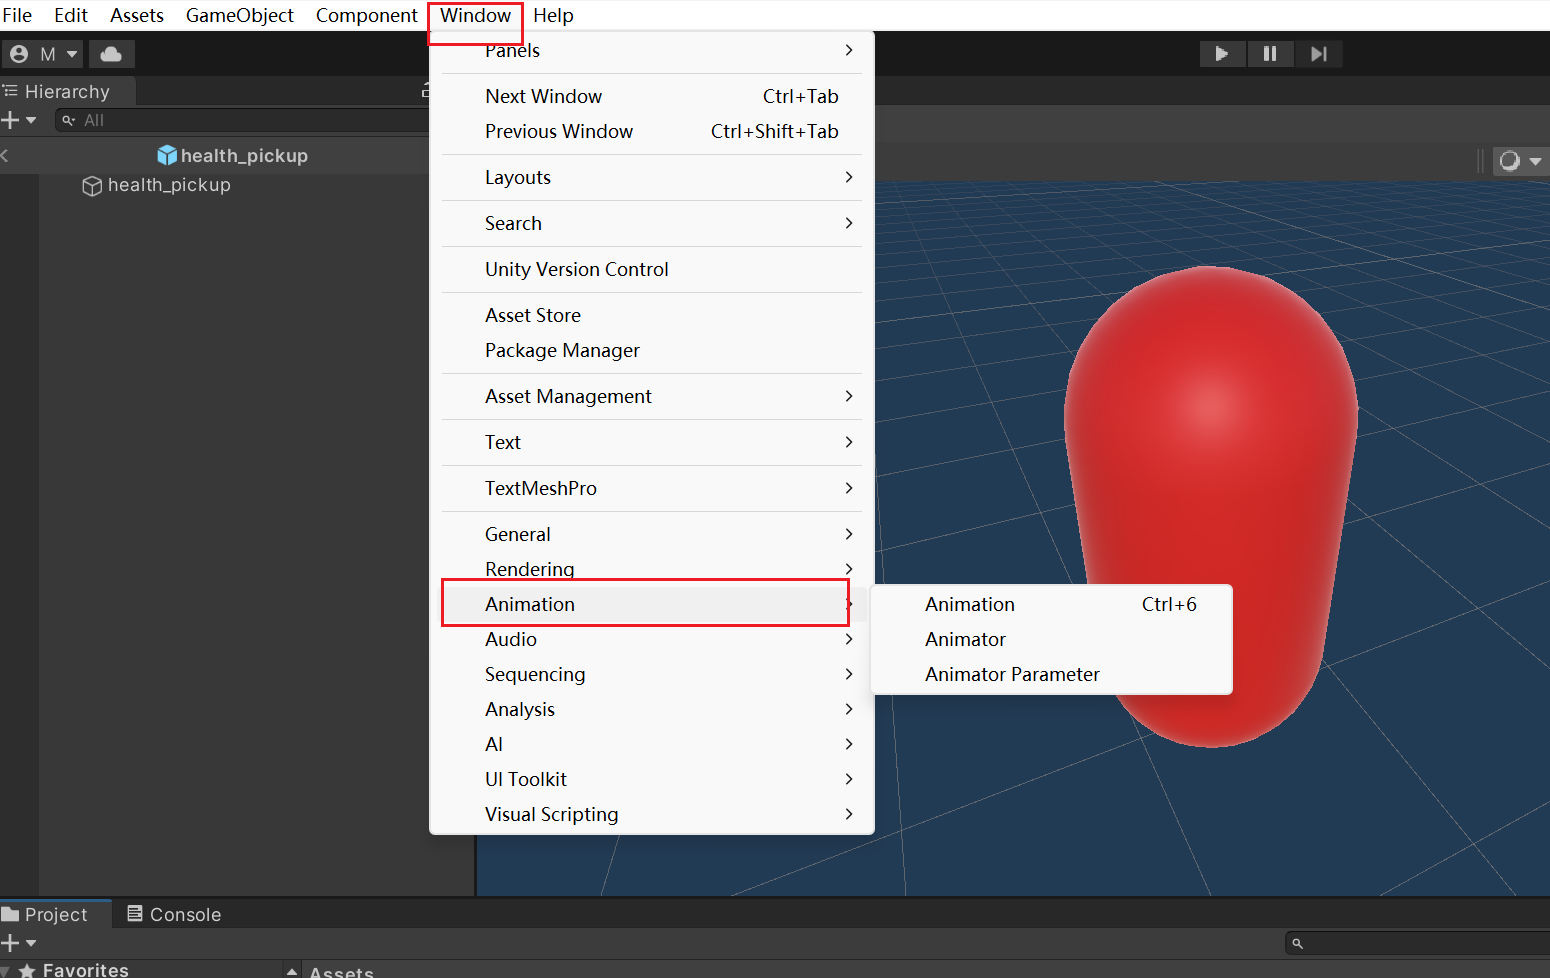Open the scene view shading mode dropdown

(x=1519, y=160)
